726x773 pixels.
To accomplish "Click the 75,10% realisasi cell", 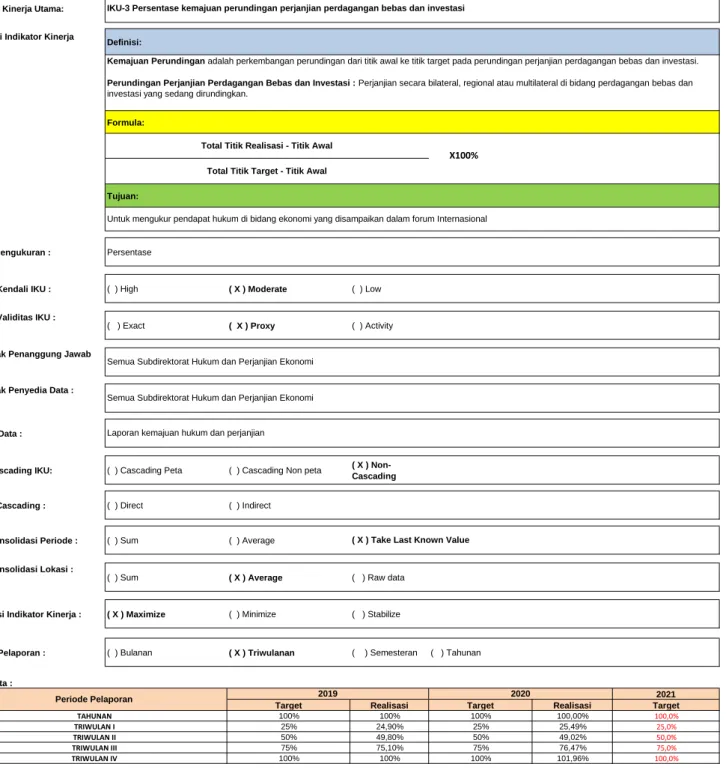I will click(x=389, y=748).
